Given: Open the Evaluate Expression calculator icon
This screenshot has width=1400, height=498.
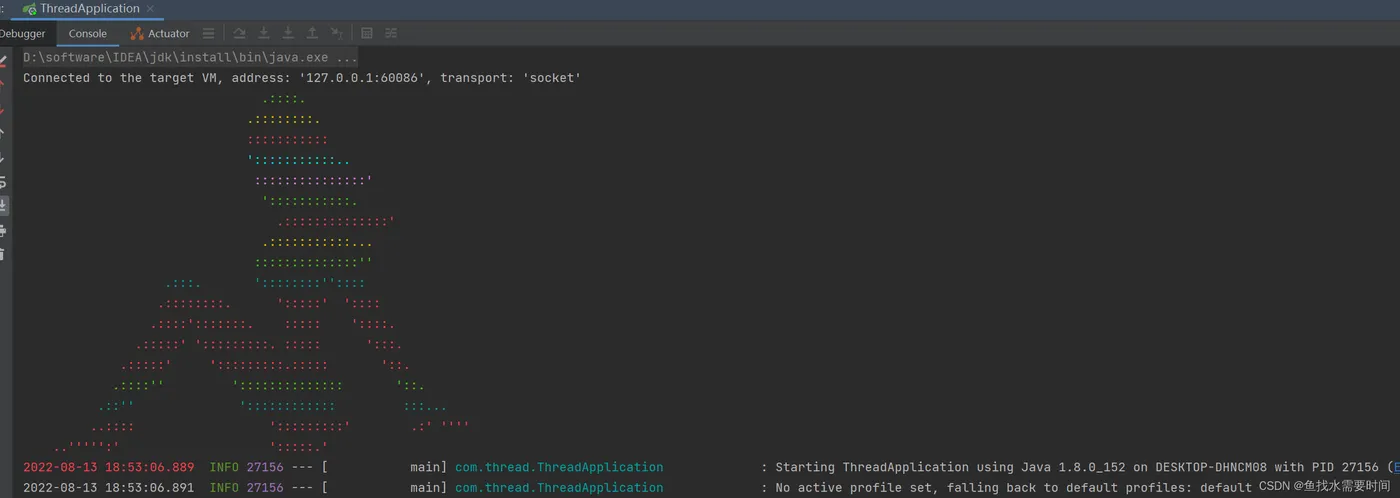Looking at the screenshot, I should pos(367,33).
